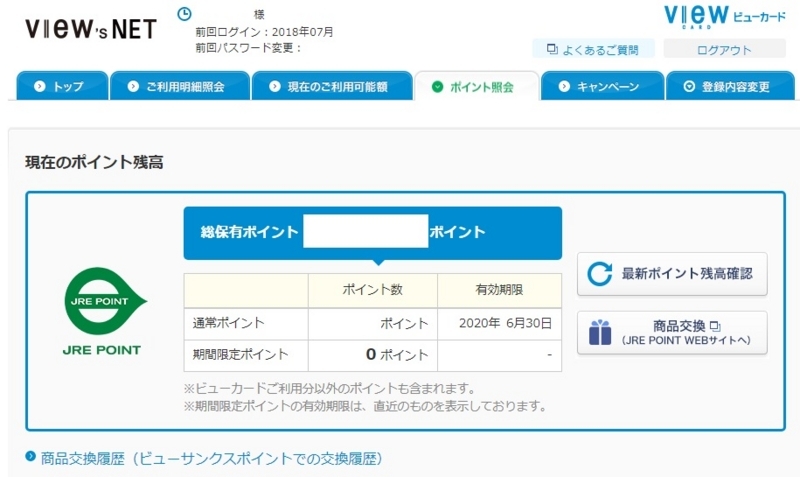Click the arrow bullet before 商品交換履歴
The width and height of the screenshot is (800, 477).
click(31, 456)
